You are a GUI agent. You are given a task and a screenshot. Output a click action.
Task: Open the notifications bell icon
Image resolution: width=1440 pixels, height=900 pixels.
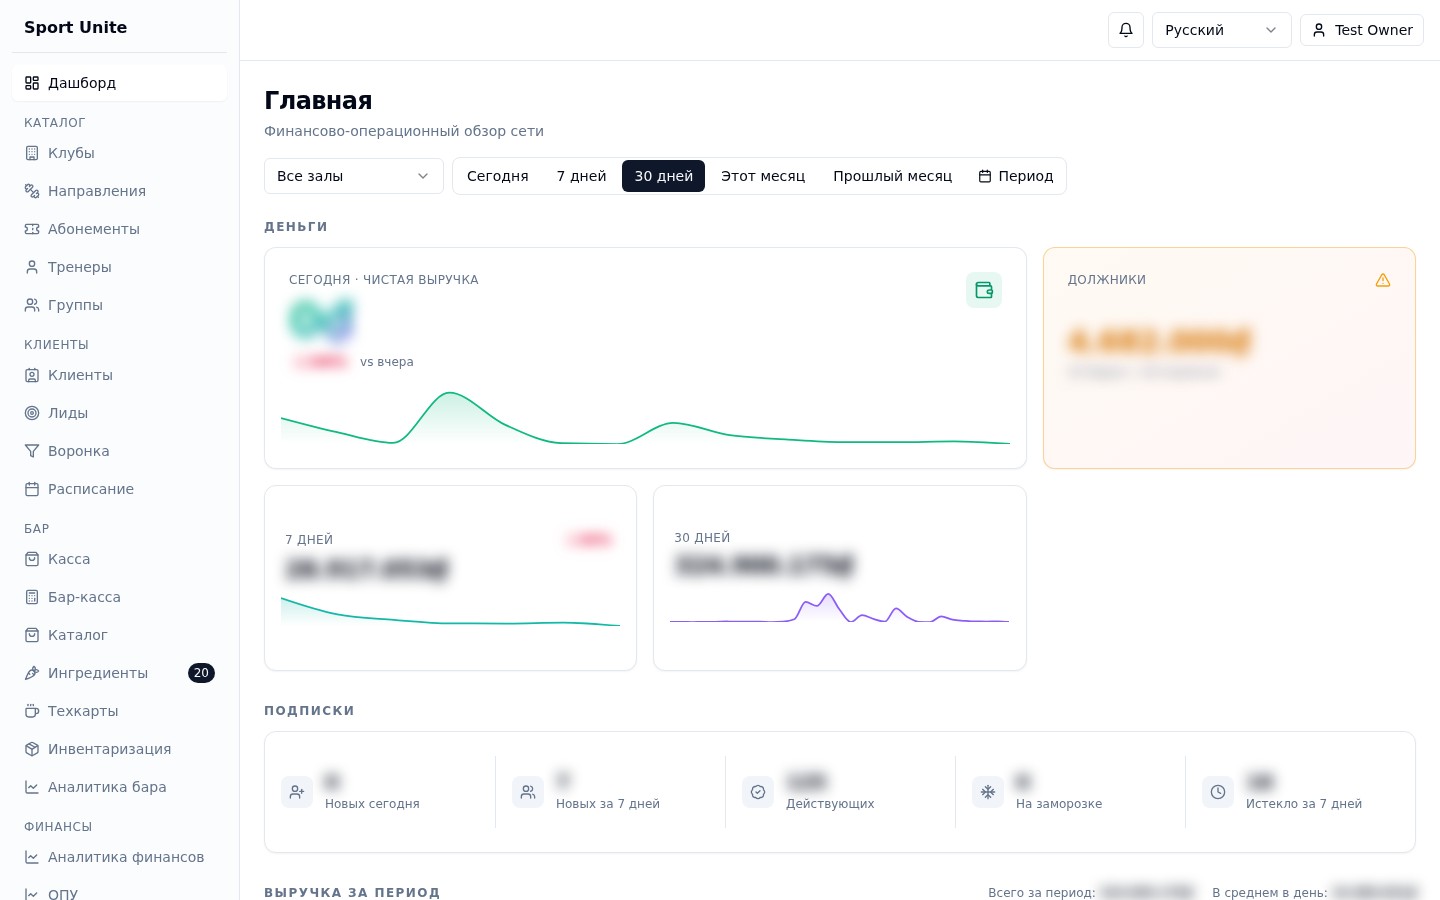(x=1126, y=30)
